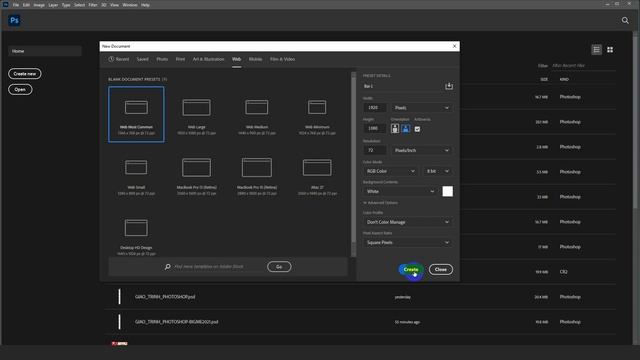The image size is (640, 360).
Task: Click the Photoshop Ps logo on the Home screen
Action: click(14, 20)
